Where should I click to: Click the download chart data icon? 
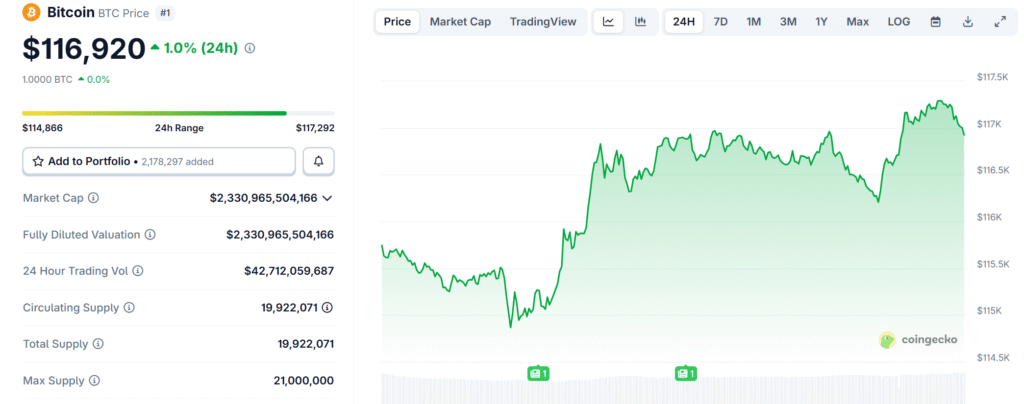click(x=967, y=21)
